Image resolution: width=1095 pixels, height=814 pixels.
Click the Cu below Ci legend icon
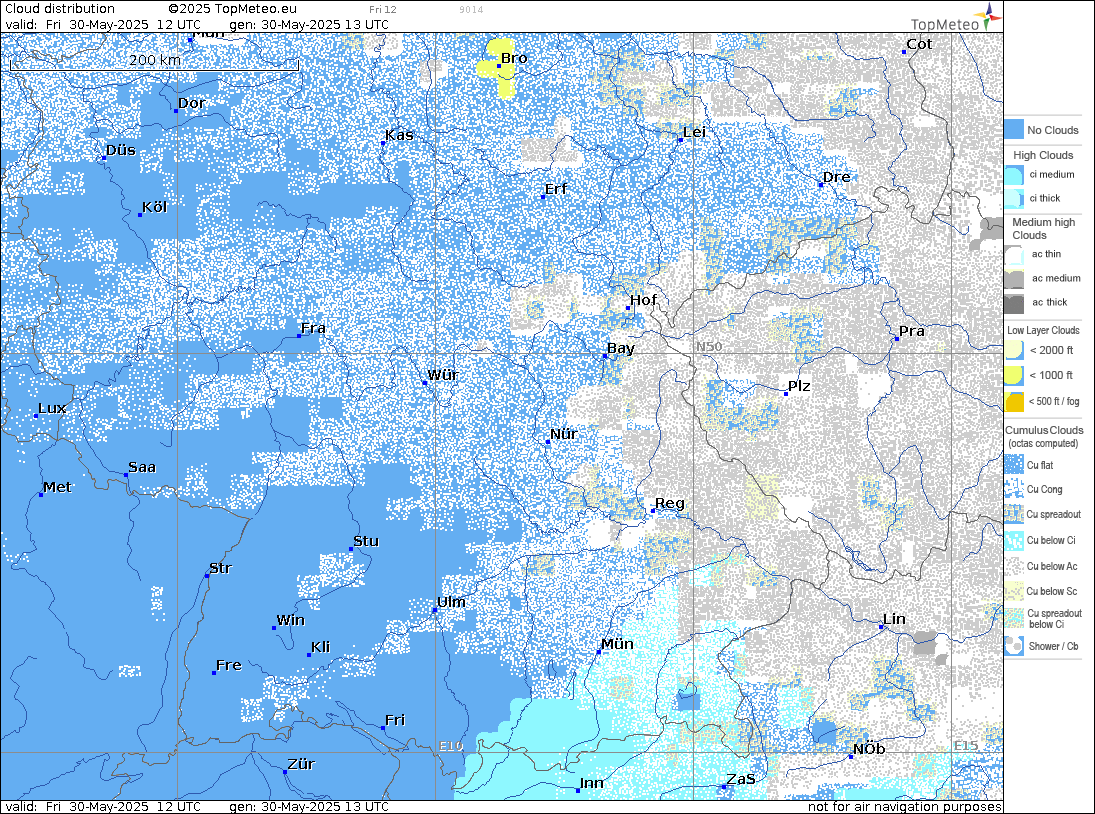(x=1014, y=540)
